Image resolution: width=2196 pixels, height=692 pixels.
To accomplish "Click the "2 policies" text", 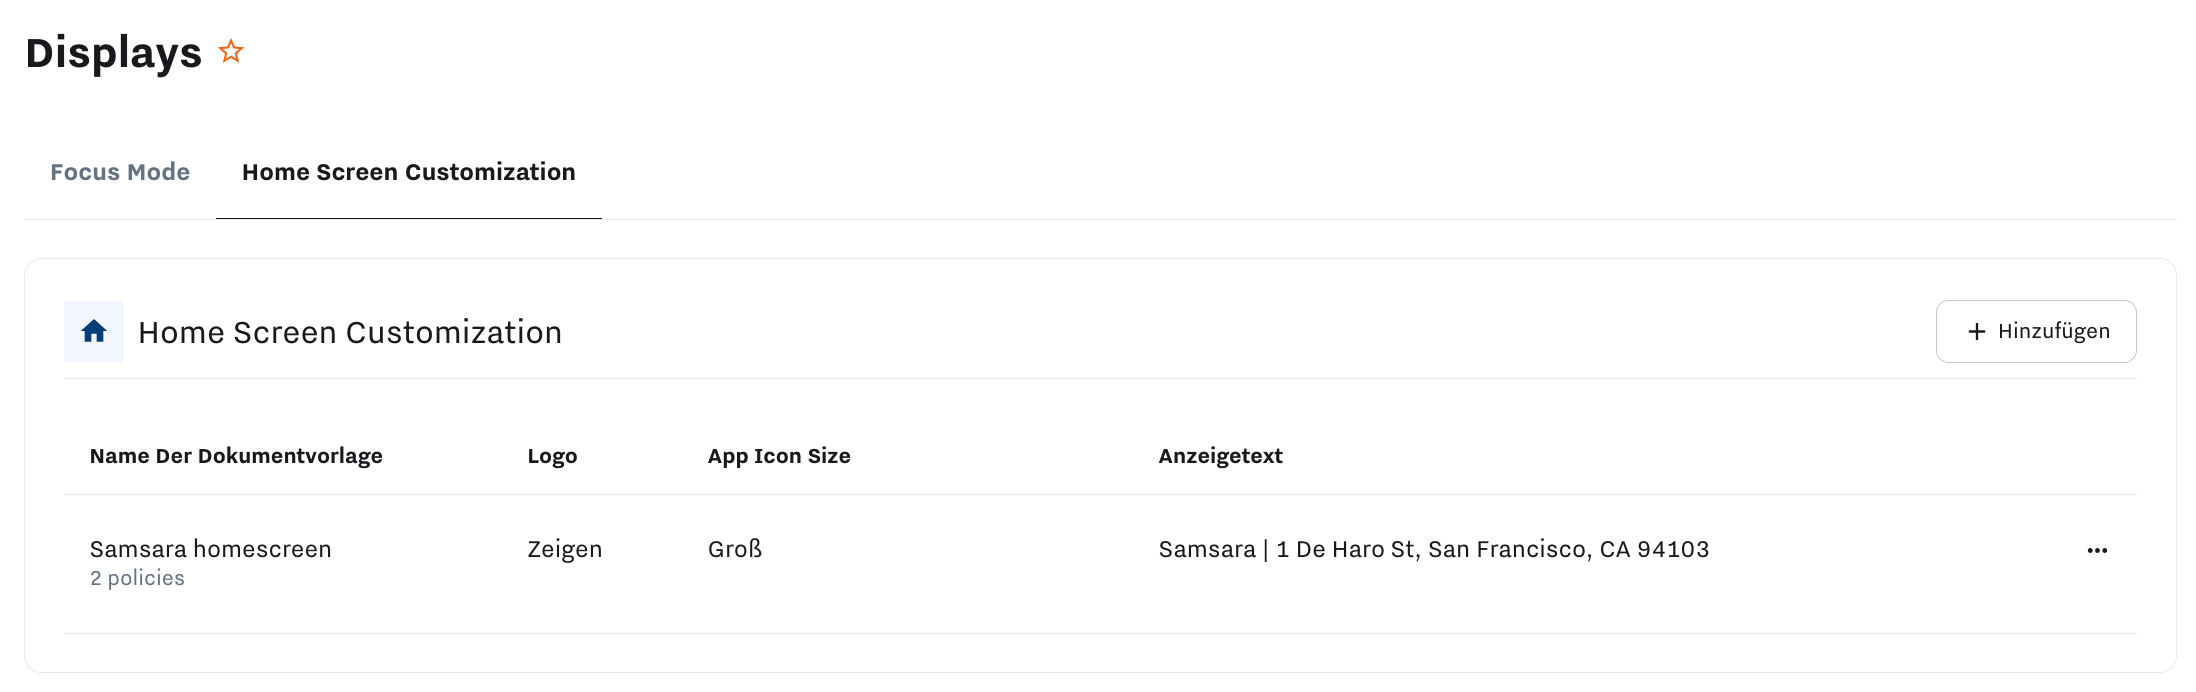I will (x=137, y=578).
